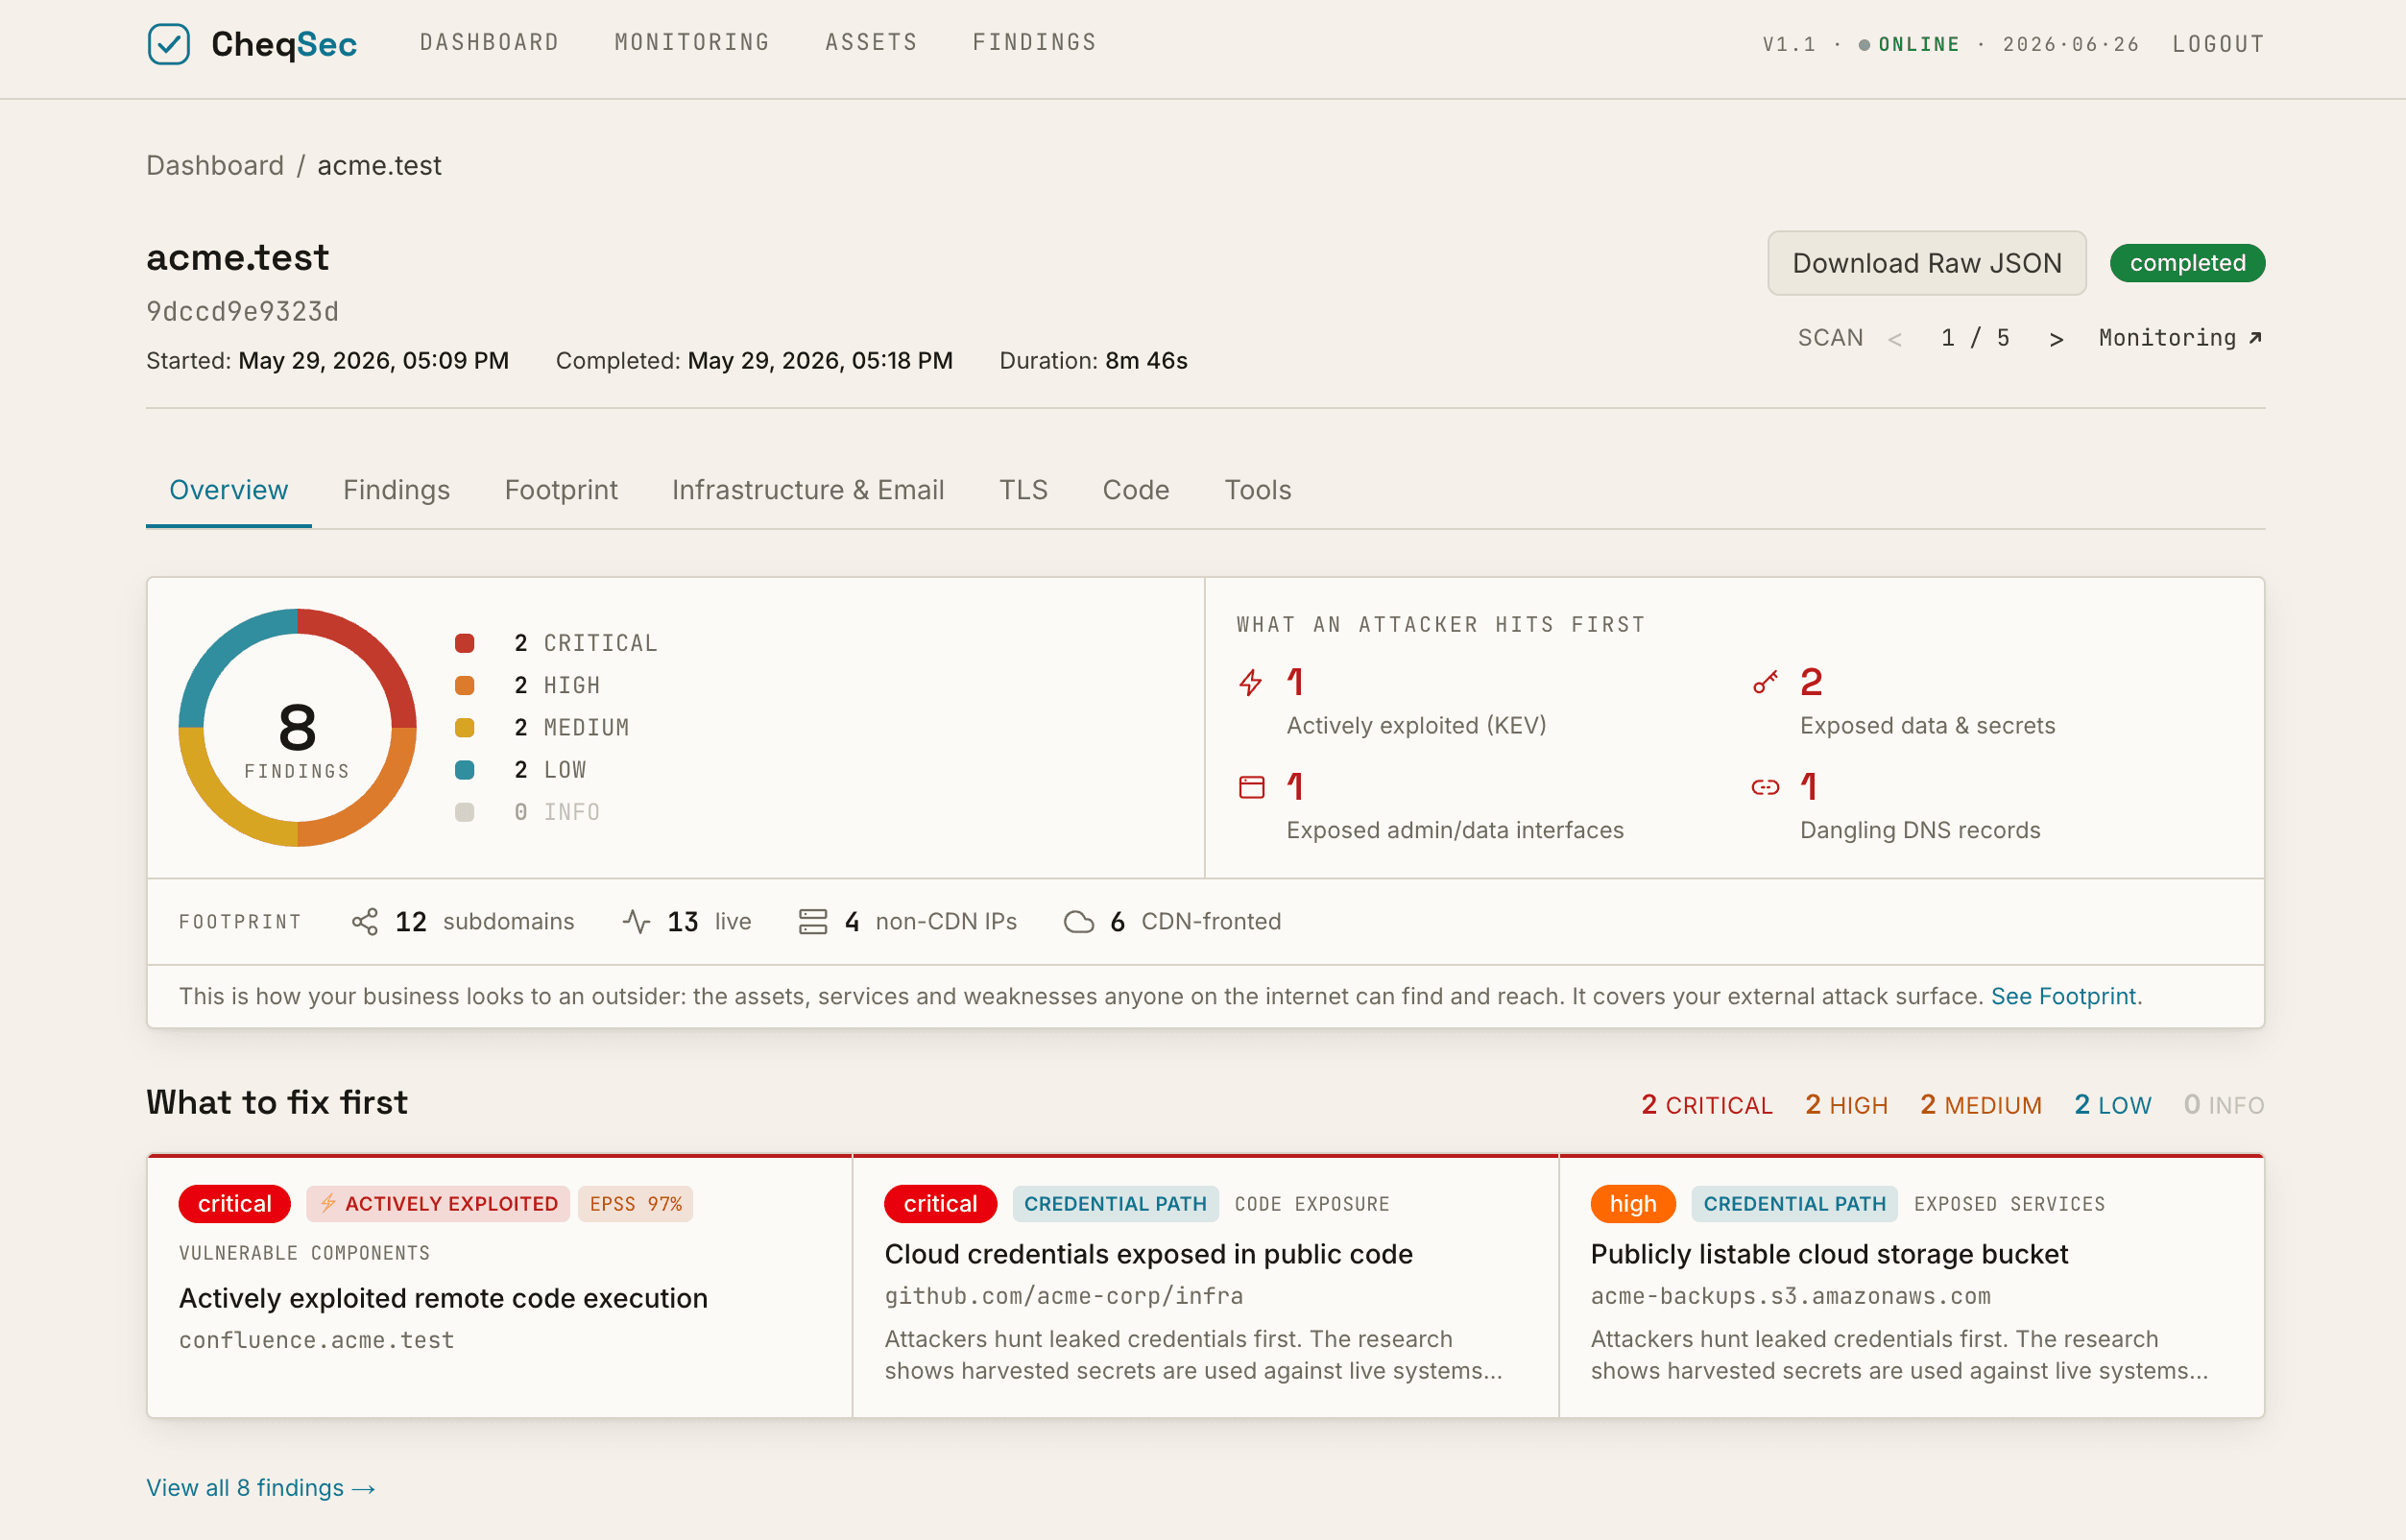Switch to the Footprint tab

pyautogui.click(x=561, y=490)
